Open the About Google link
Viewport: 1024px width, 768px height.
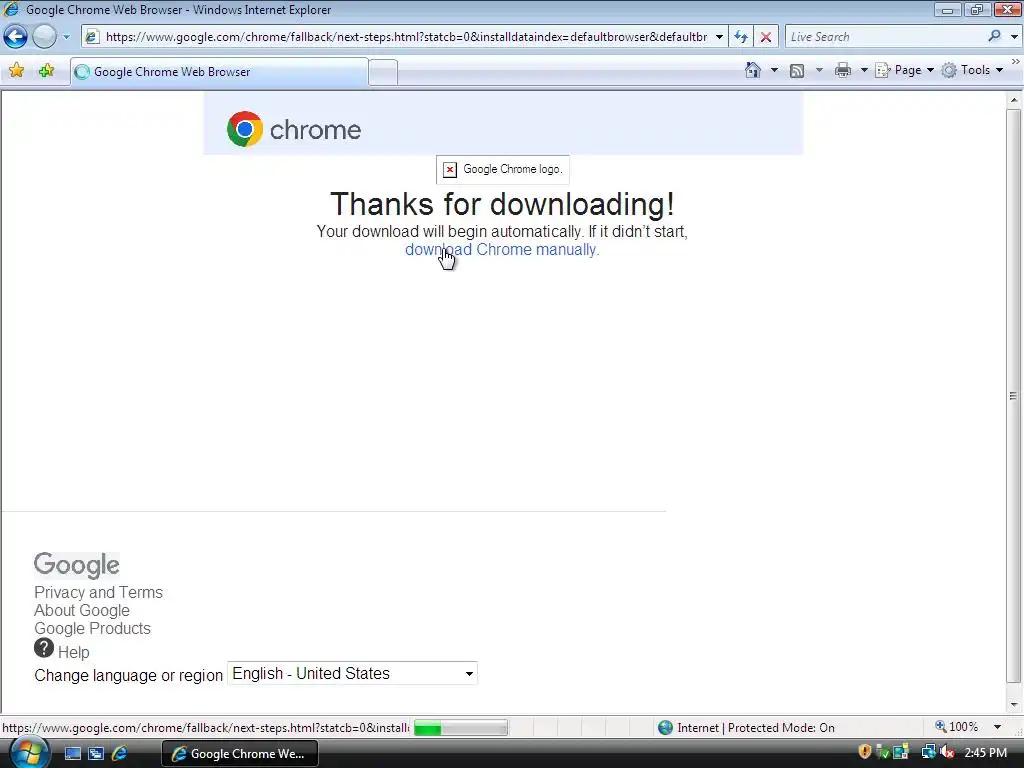tap(82, 610)
